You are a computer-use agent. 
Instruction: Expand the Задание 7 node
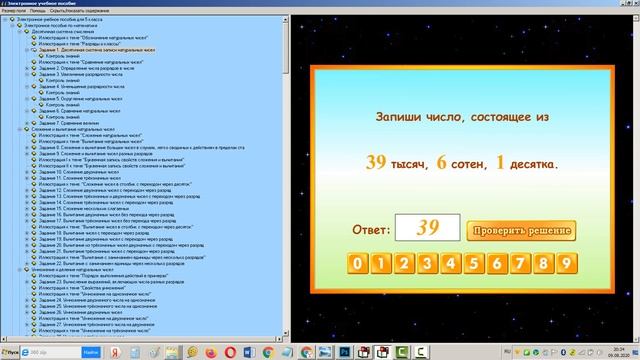pyautogui.click(x=27, y=123)
